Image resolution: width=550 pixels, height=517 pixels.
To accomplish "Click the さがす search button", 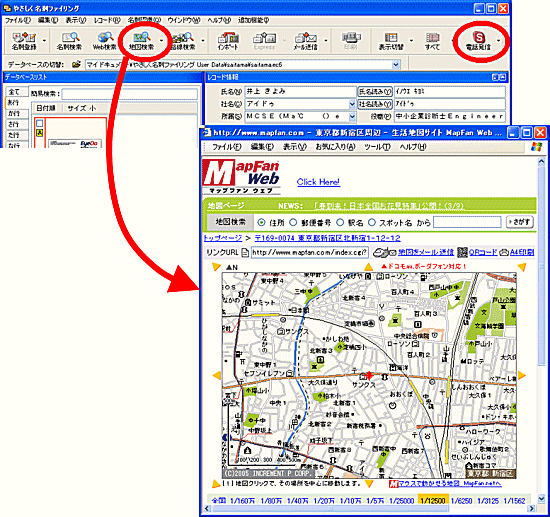I will click(520, 222).
